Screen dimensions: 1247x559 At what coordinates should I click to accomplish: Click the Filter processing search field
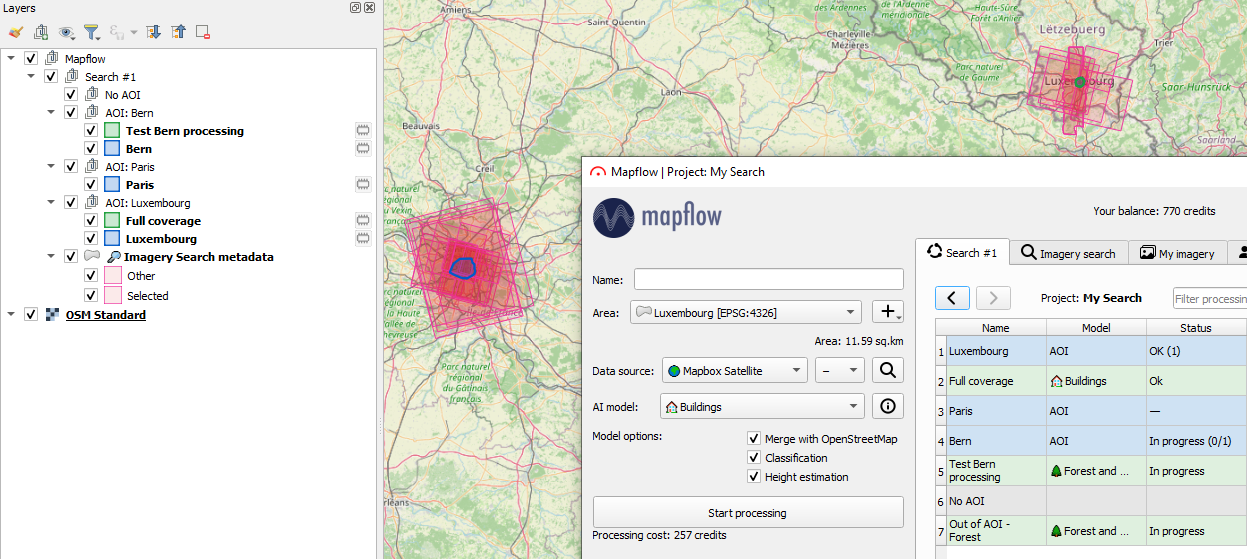(x=1210, y=298)
